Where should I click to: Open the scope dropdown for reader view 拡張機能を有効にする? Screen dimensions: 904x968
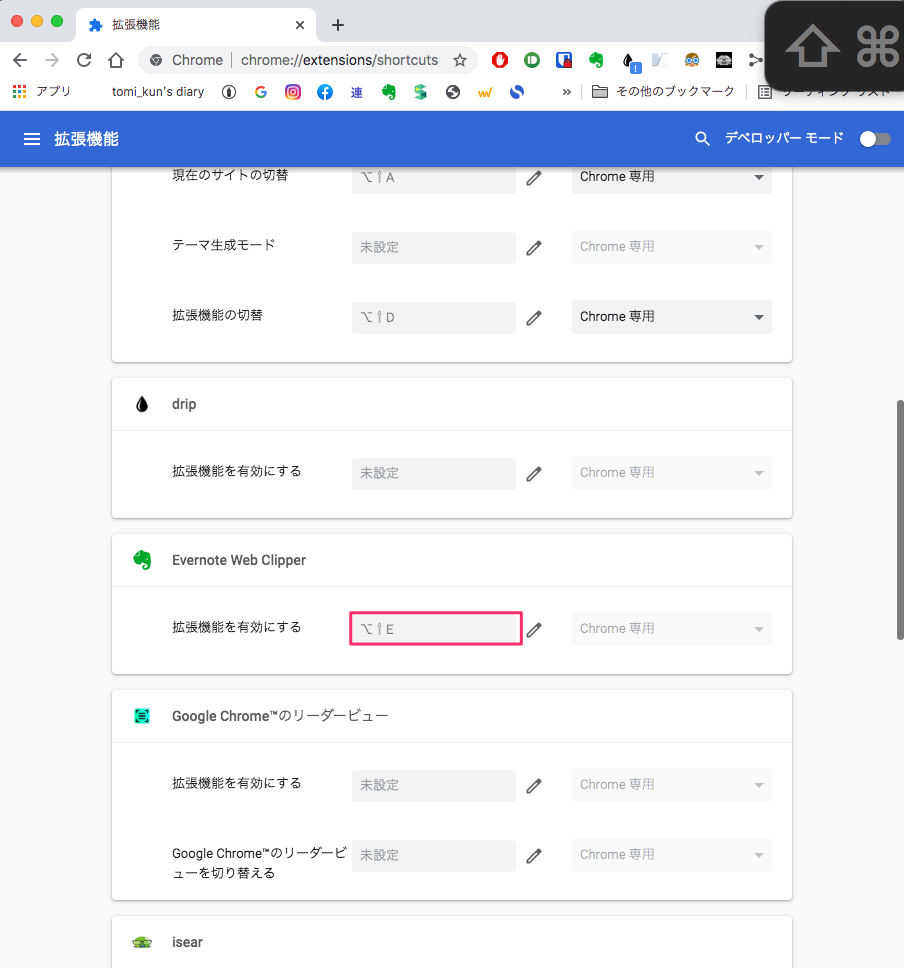point(671,785)
